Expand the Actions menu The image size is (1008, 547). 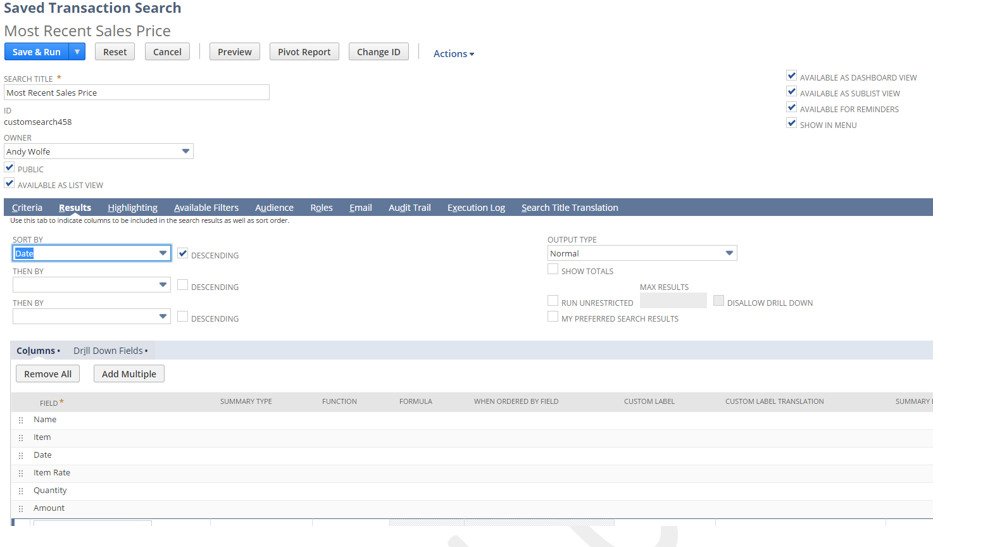[453, 54]
